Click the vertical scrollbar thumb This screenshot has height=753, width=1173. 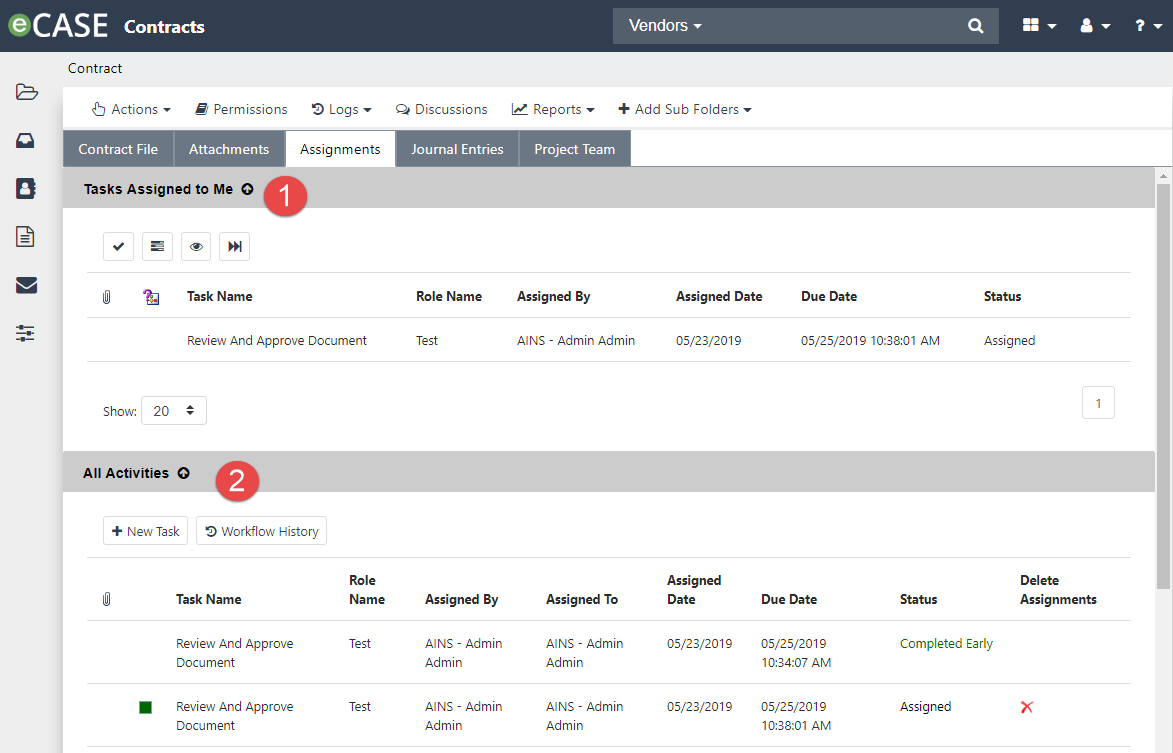coord(1163,387)
